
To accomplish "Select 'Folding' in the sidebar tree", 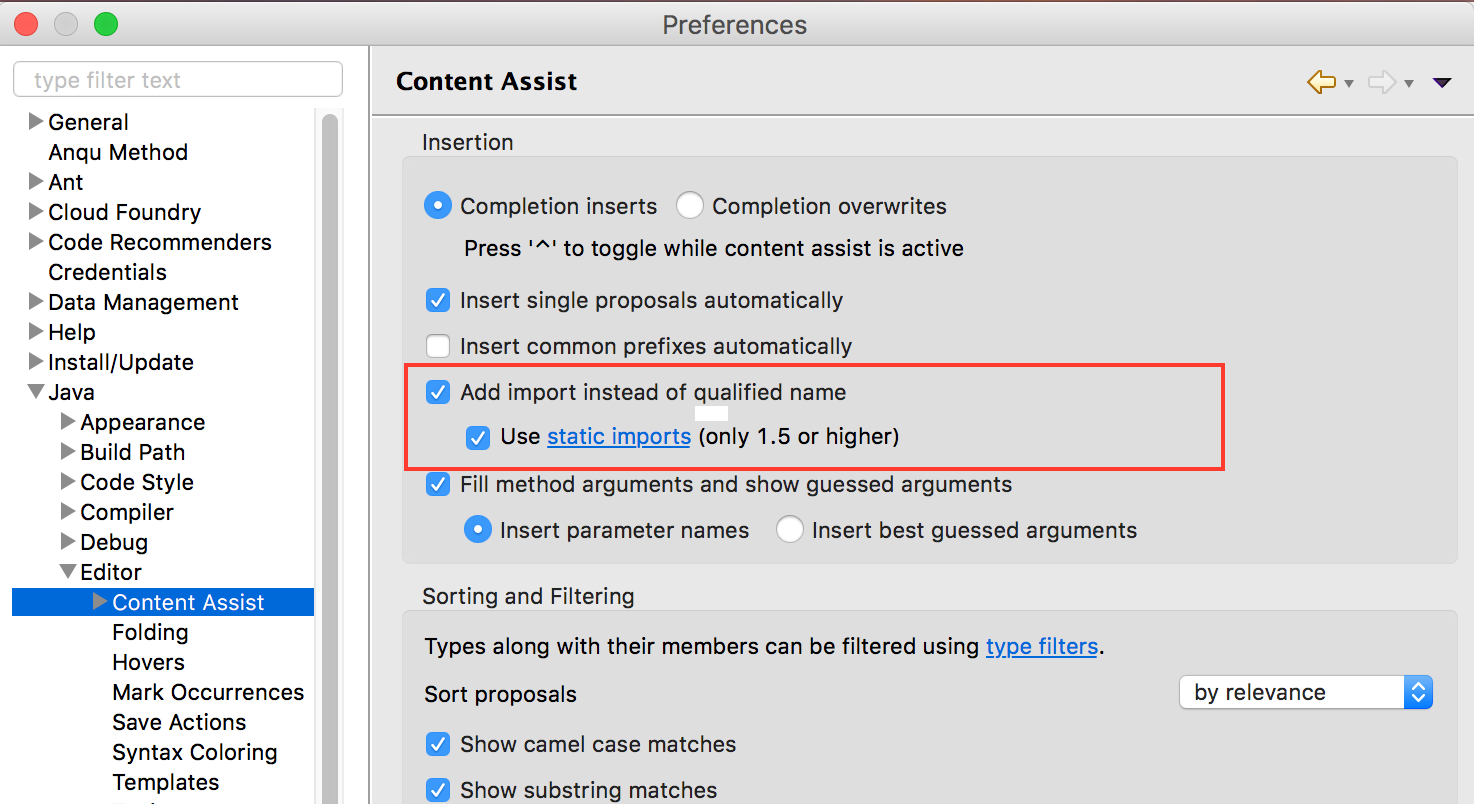I will 150,632.
